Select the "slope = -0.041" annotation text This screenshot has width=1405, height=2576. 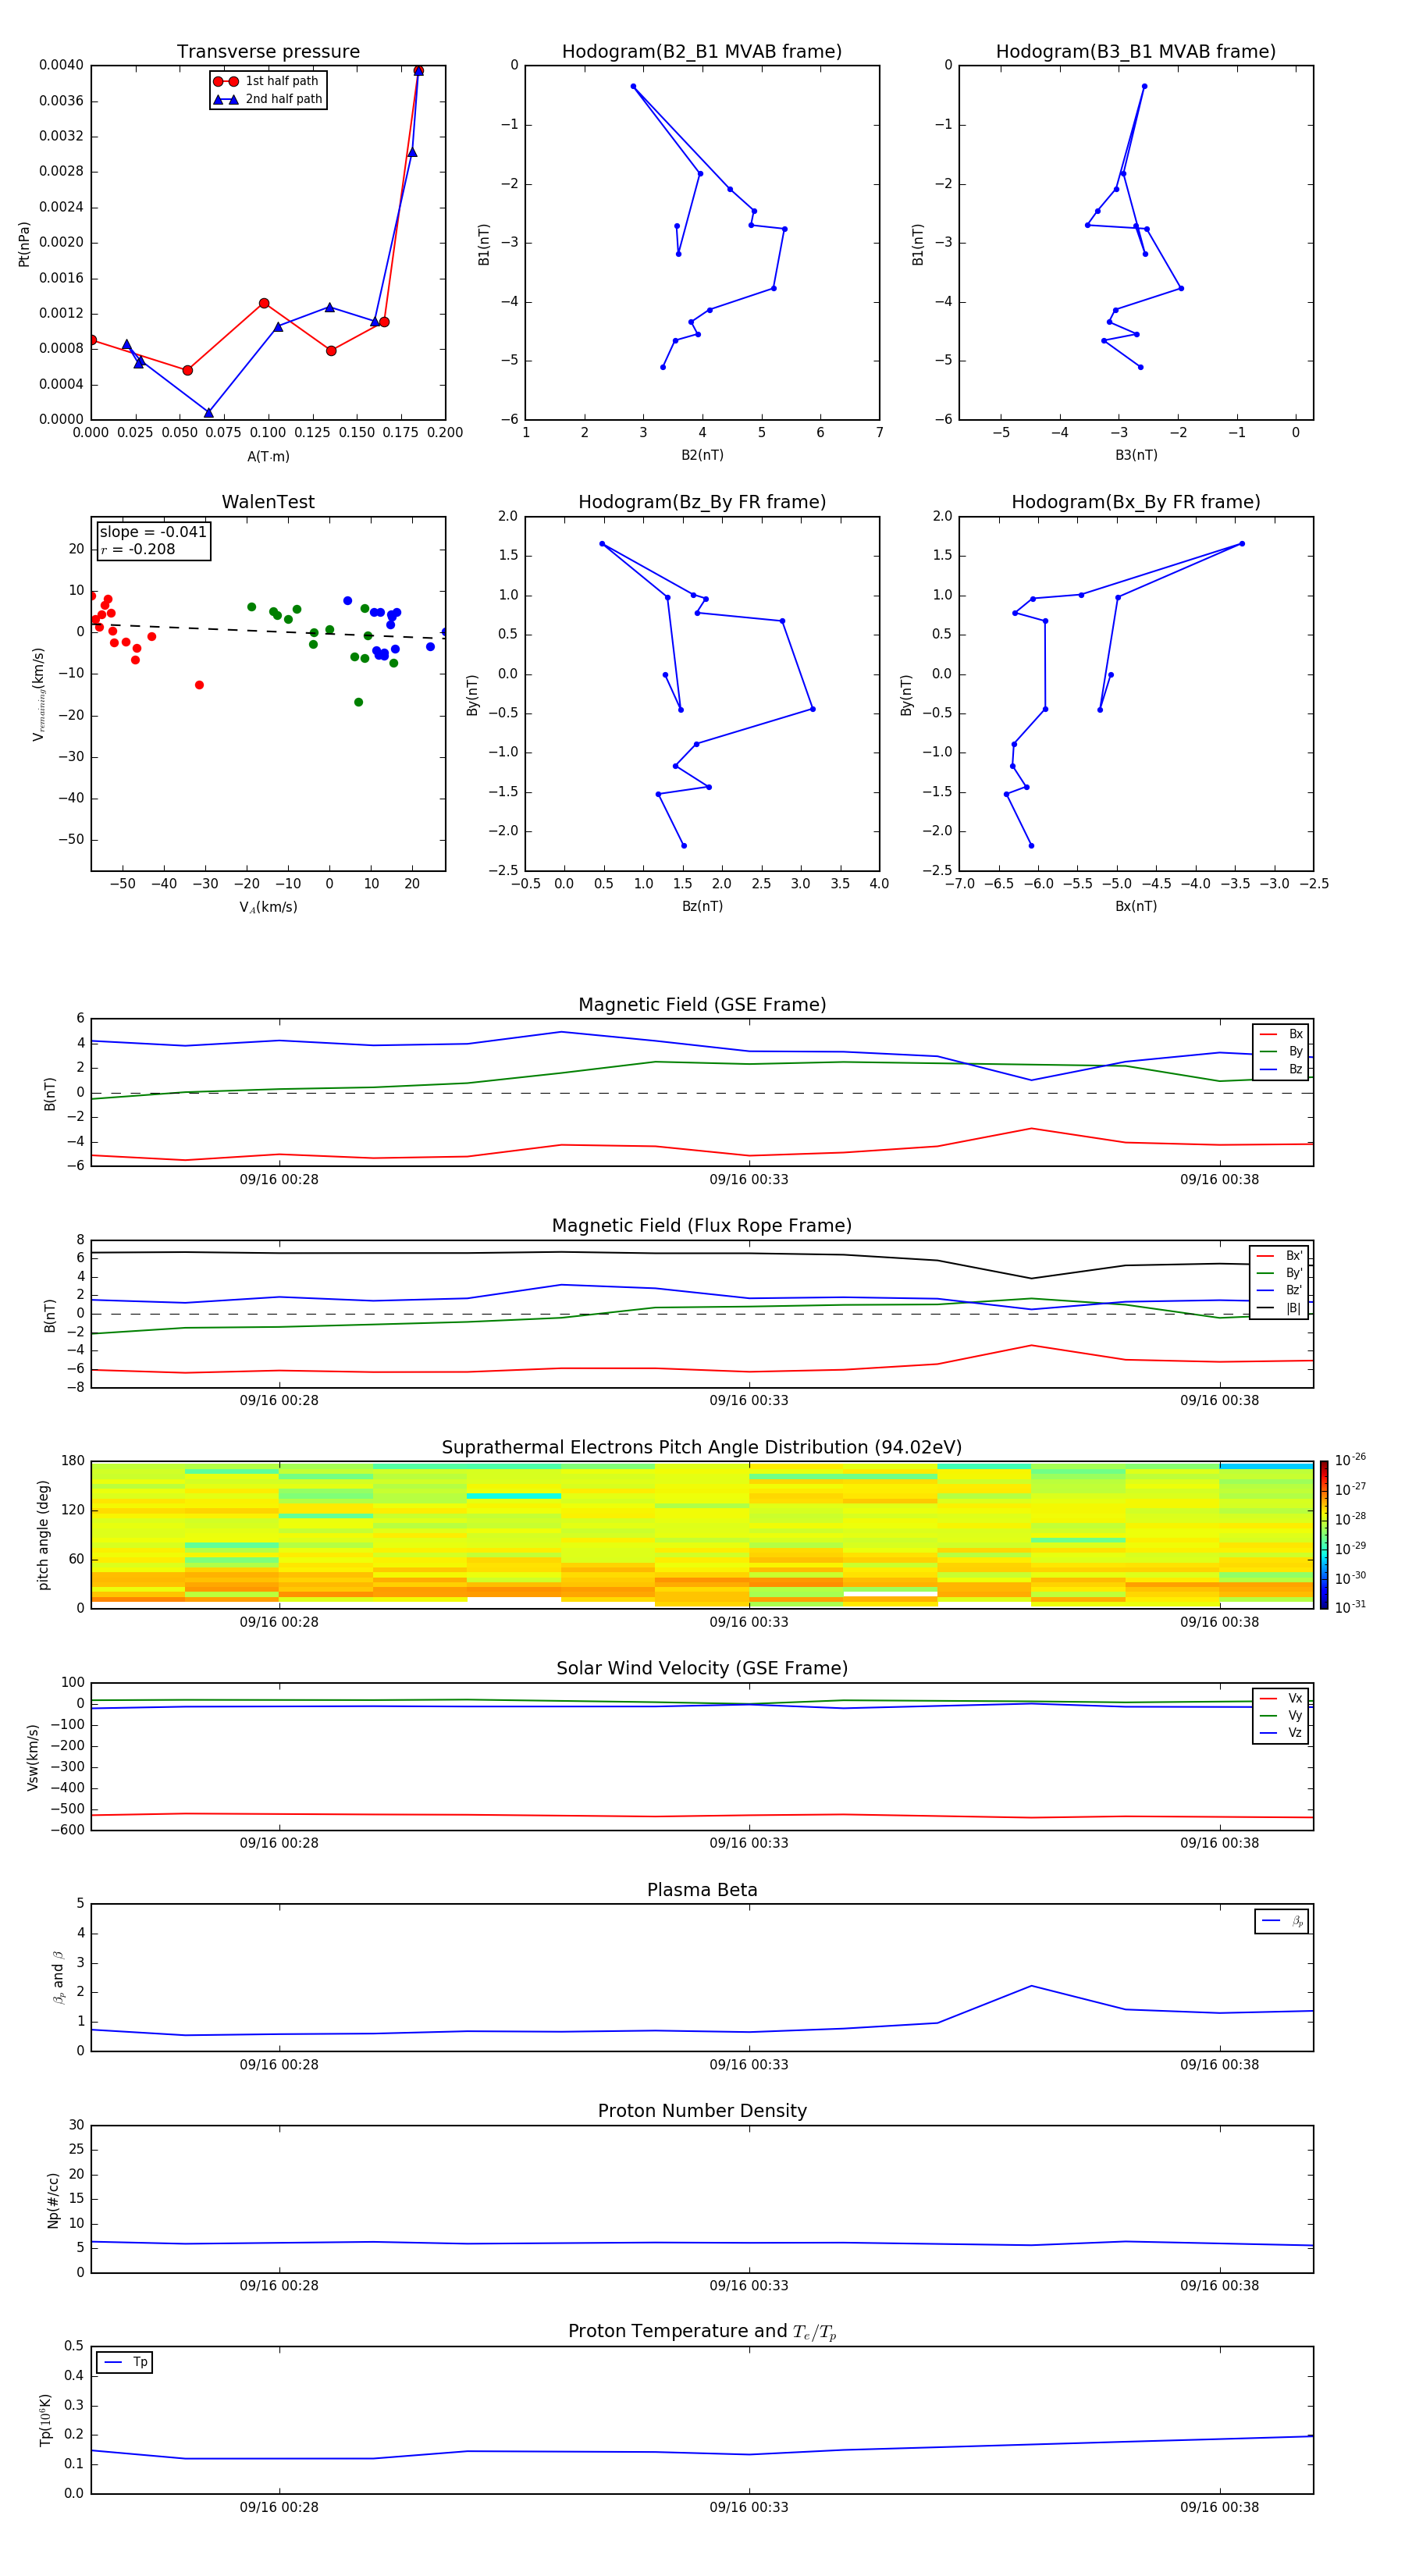153,532
